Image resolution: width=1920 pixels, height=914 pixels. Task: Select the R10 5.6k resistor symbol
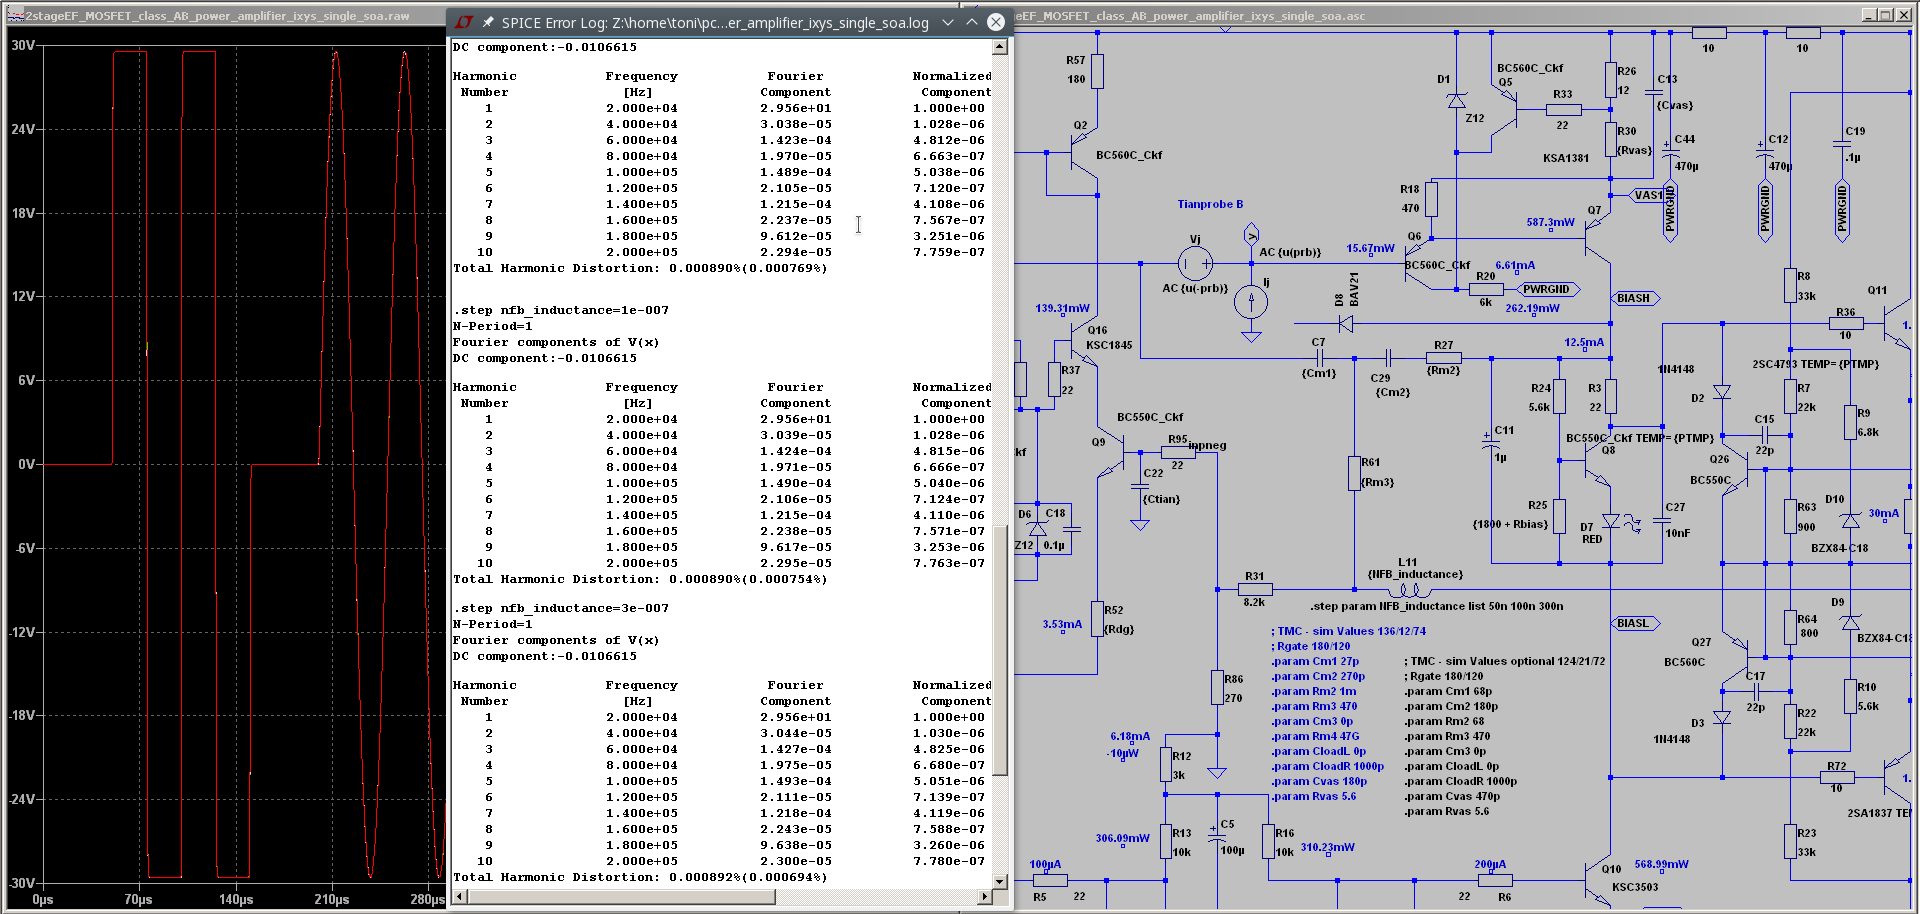pos(1851,697)
